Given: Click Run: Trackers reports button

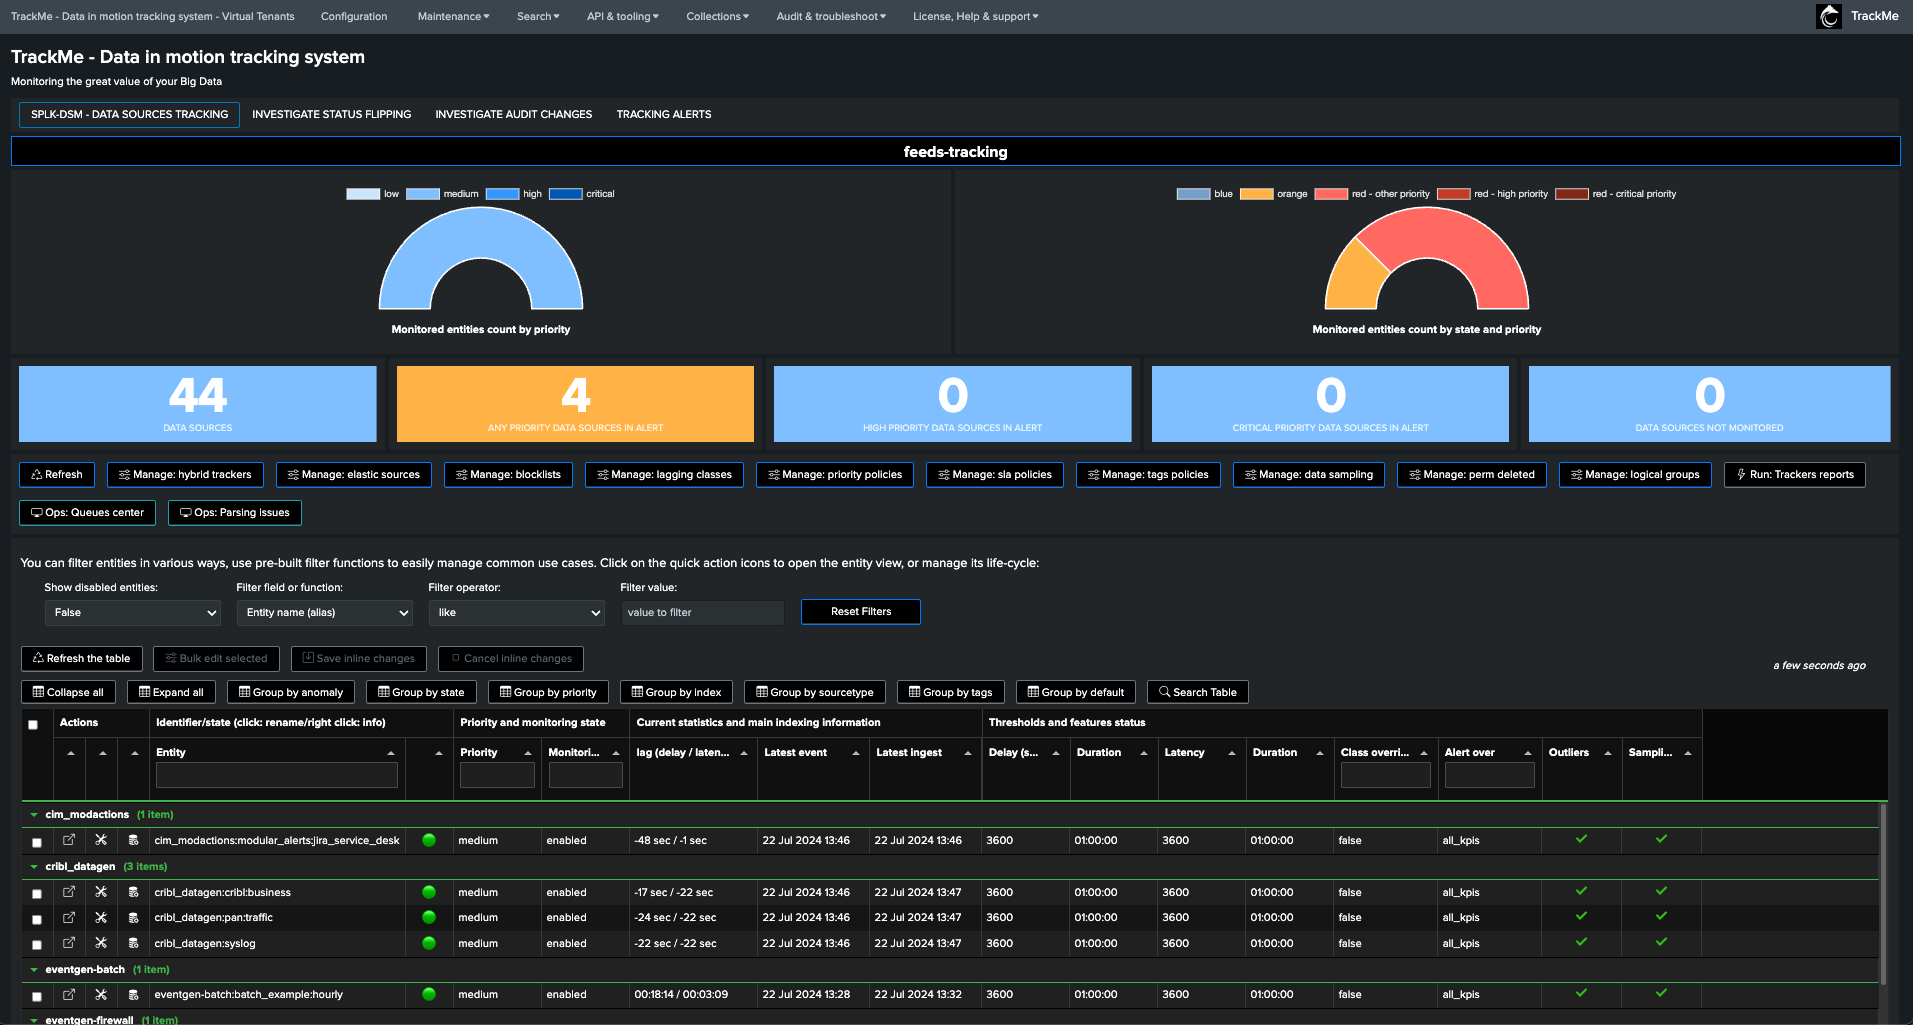Looking at the screenshot, I should pyautogui.click(x=1794, y=474).
